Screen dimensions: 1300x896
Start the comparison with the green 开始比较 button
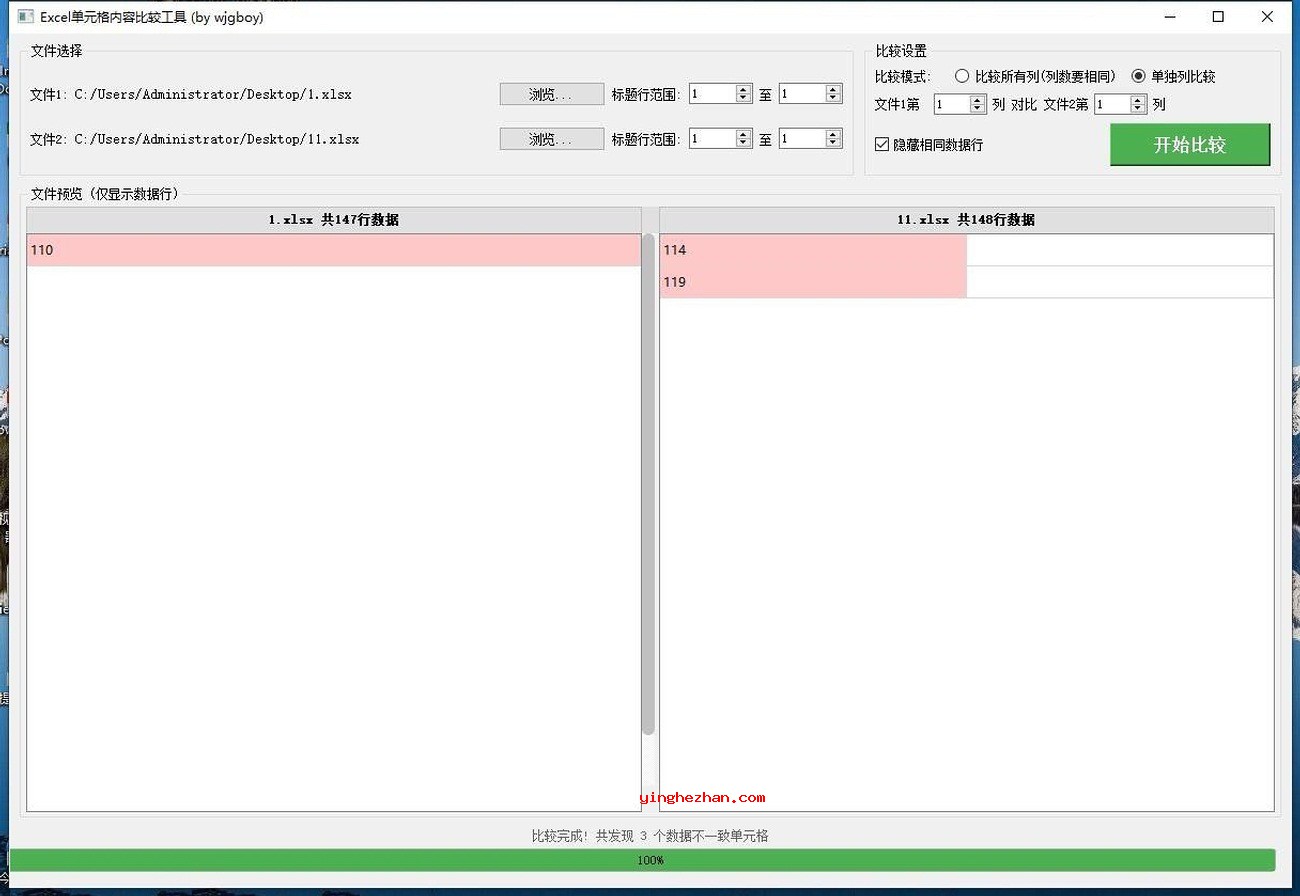1190,145
